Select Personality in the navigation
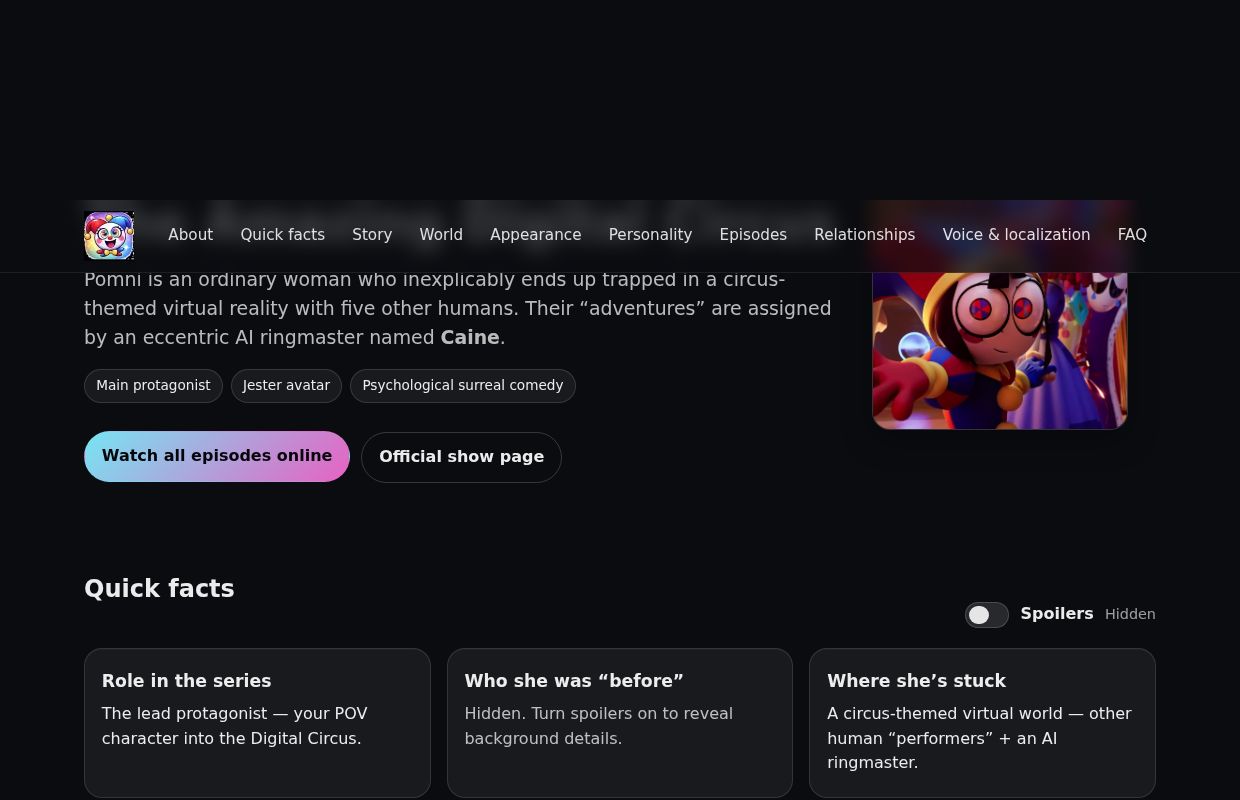The height and width of the screenshot is (800, 1240). (x=650, y=235)
